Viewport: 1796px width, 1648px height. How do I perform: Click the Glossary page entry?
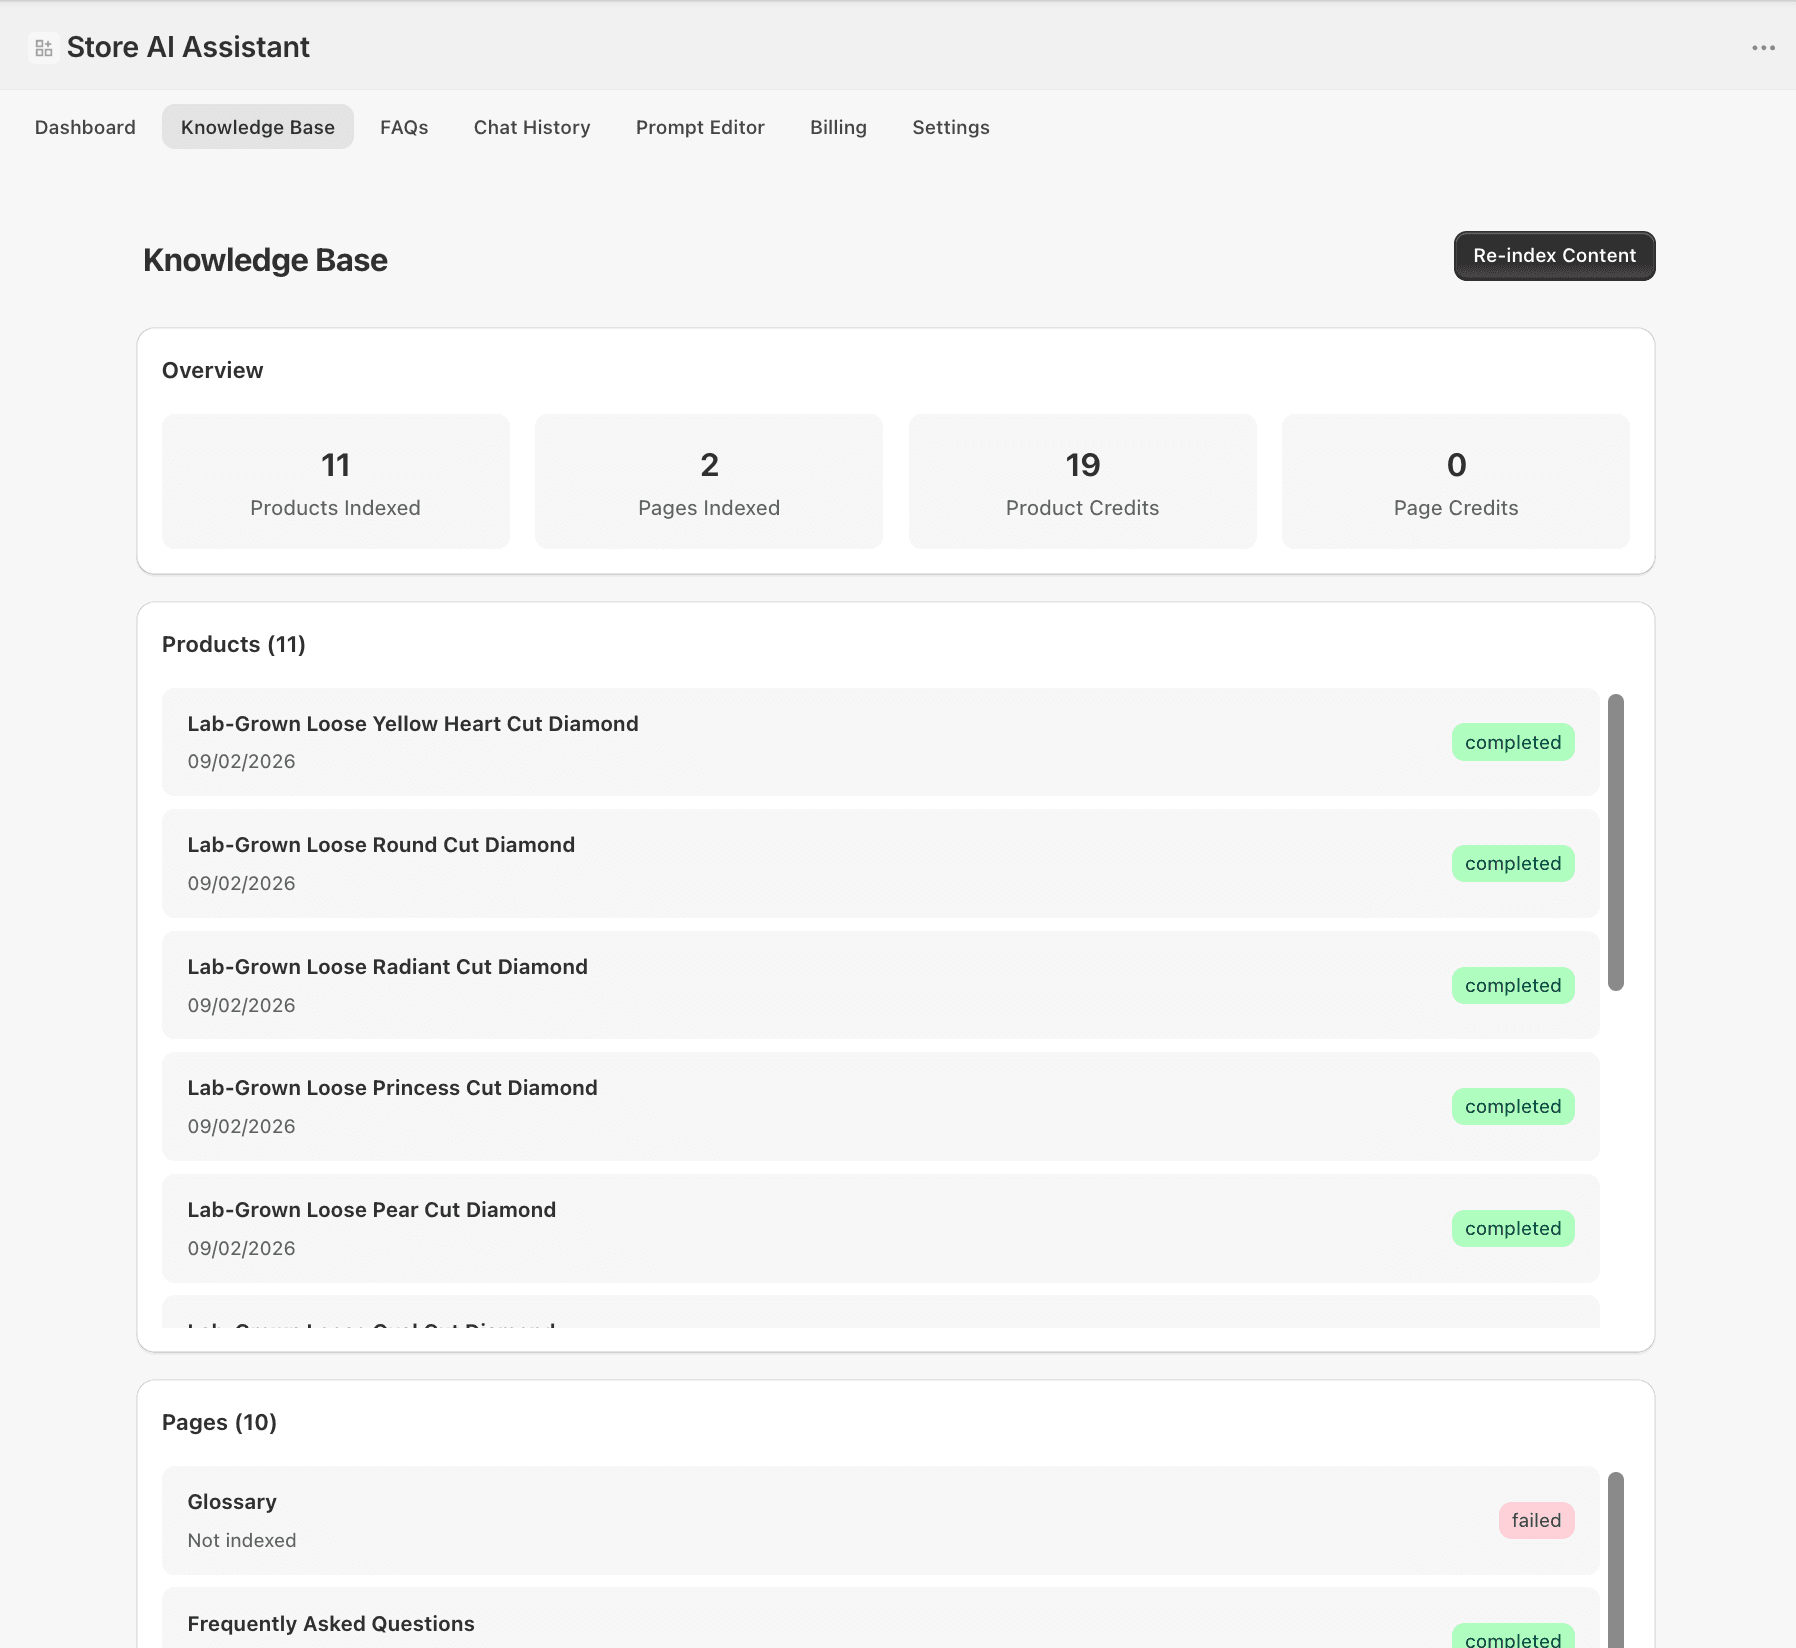pos(878,1519)
